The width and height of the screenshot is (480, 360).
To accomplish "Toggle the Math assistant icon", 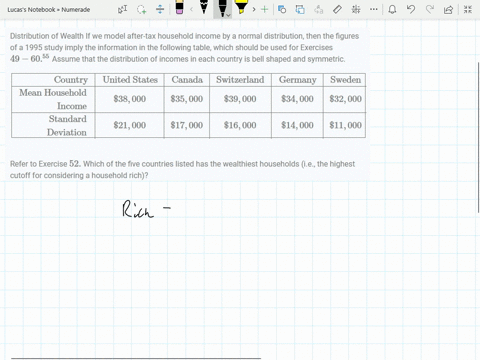I will (x=356, y=9).
